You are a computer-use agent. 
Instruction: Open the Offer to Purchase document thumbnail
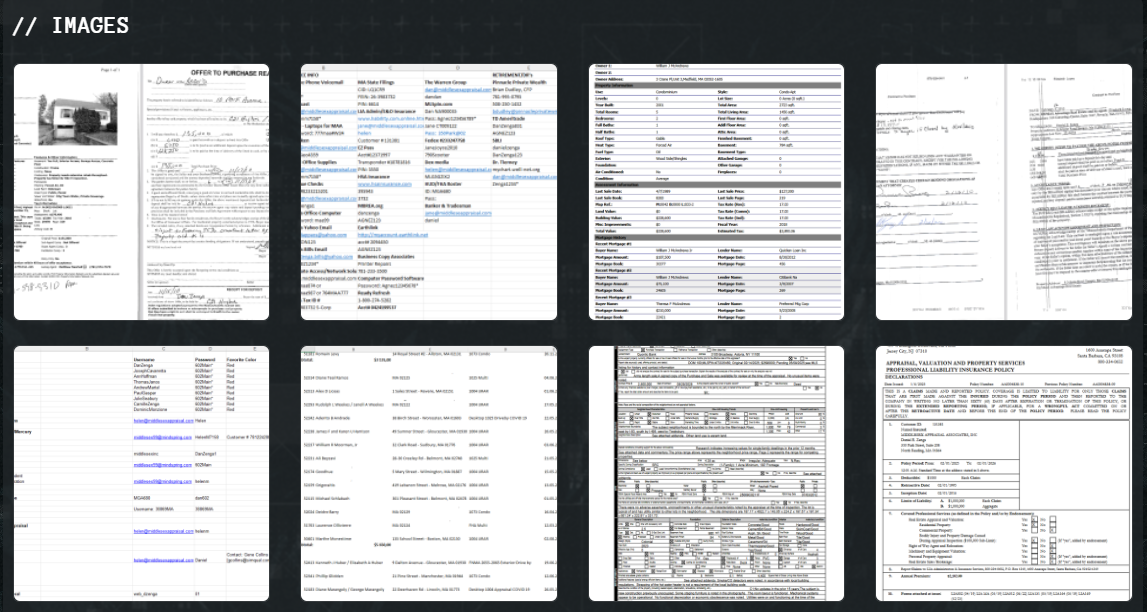pyautogui.click(x=141, y=192)
